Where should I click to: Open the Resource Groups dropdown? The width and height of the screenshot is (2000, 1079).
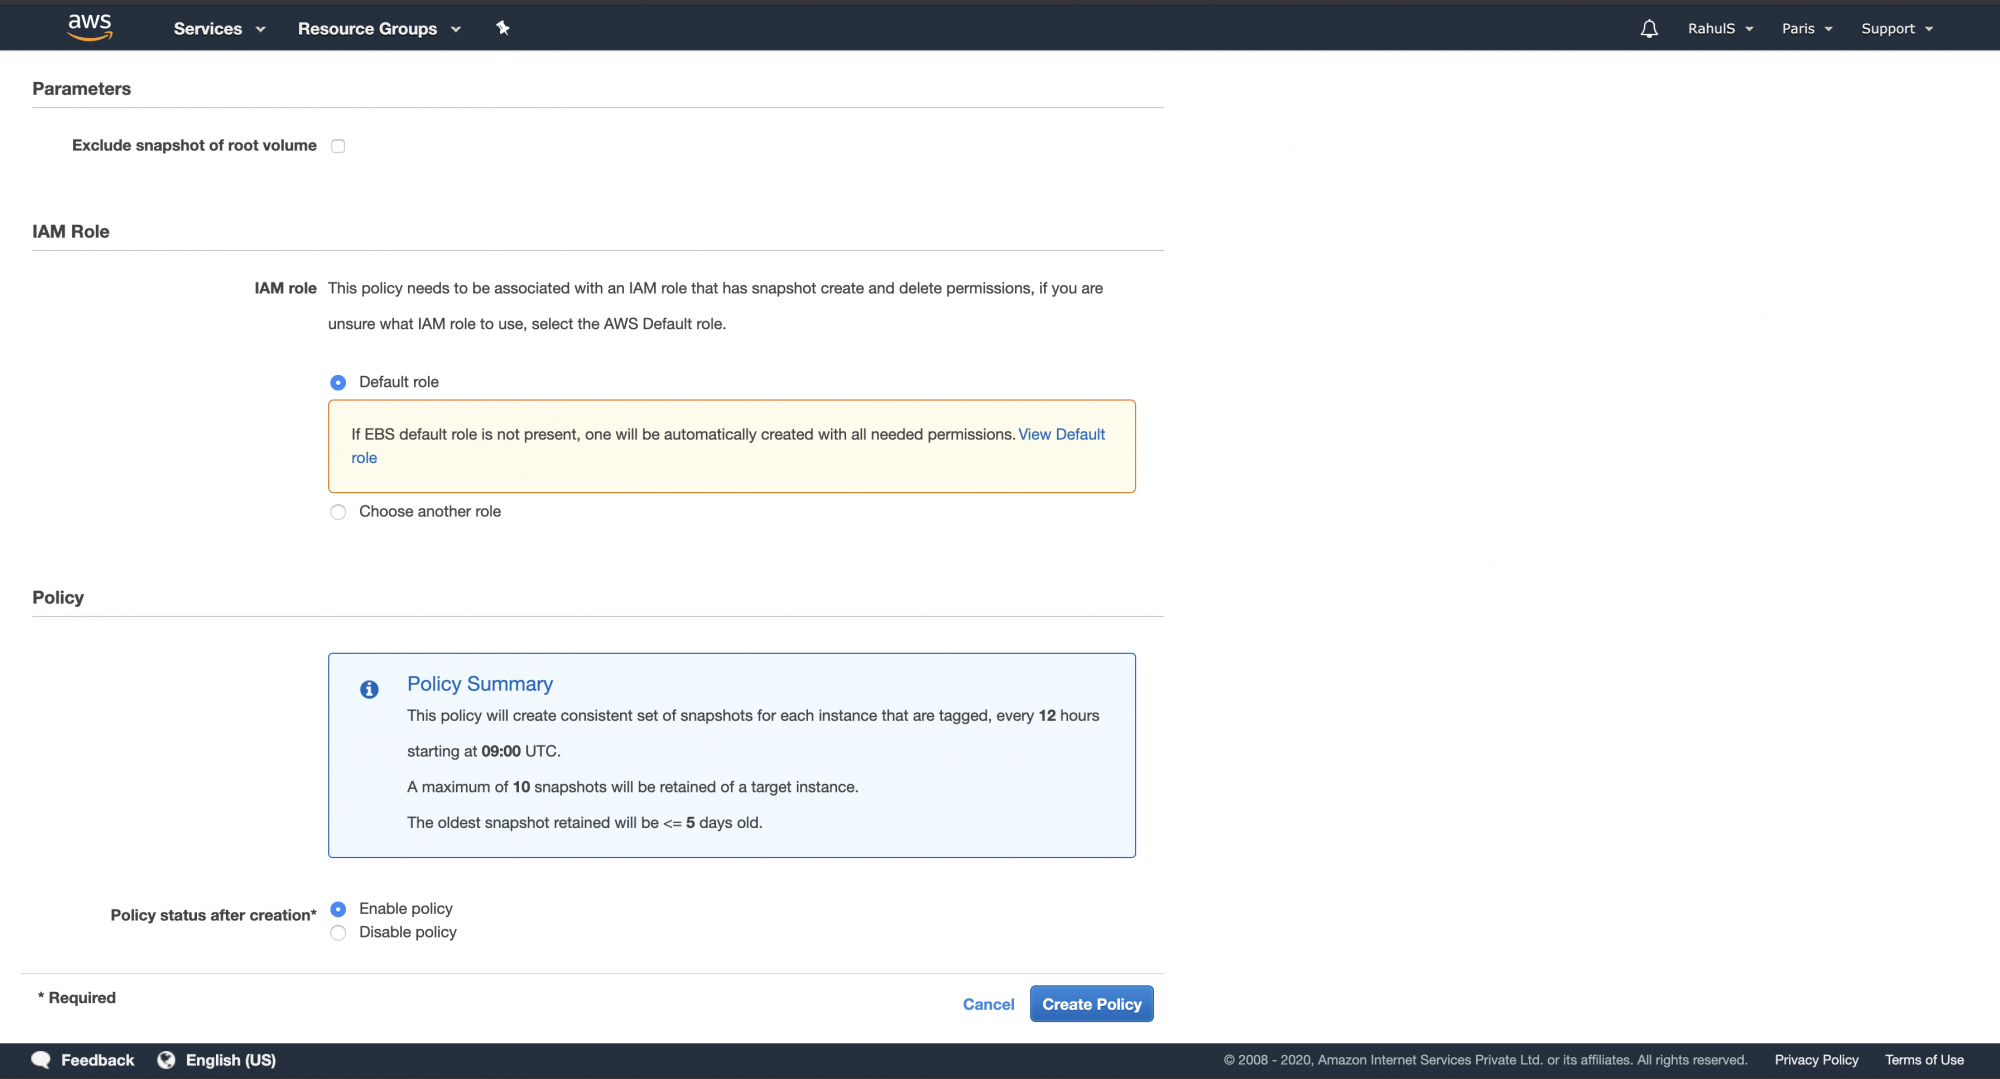379,29
